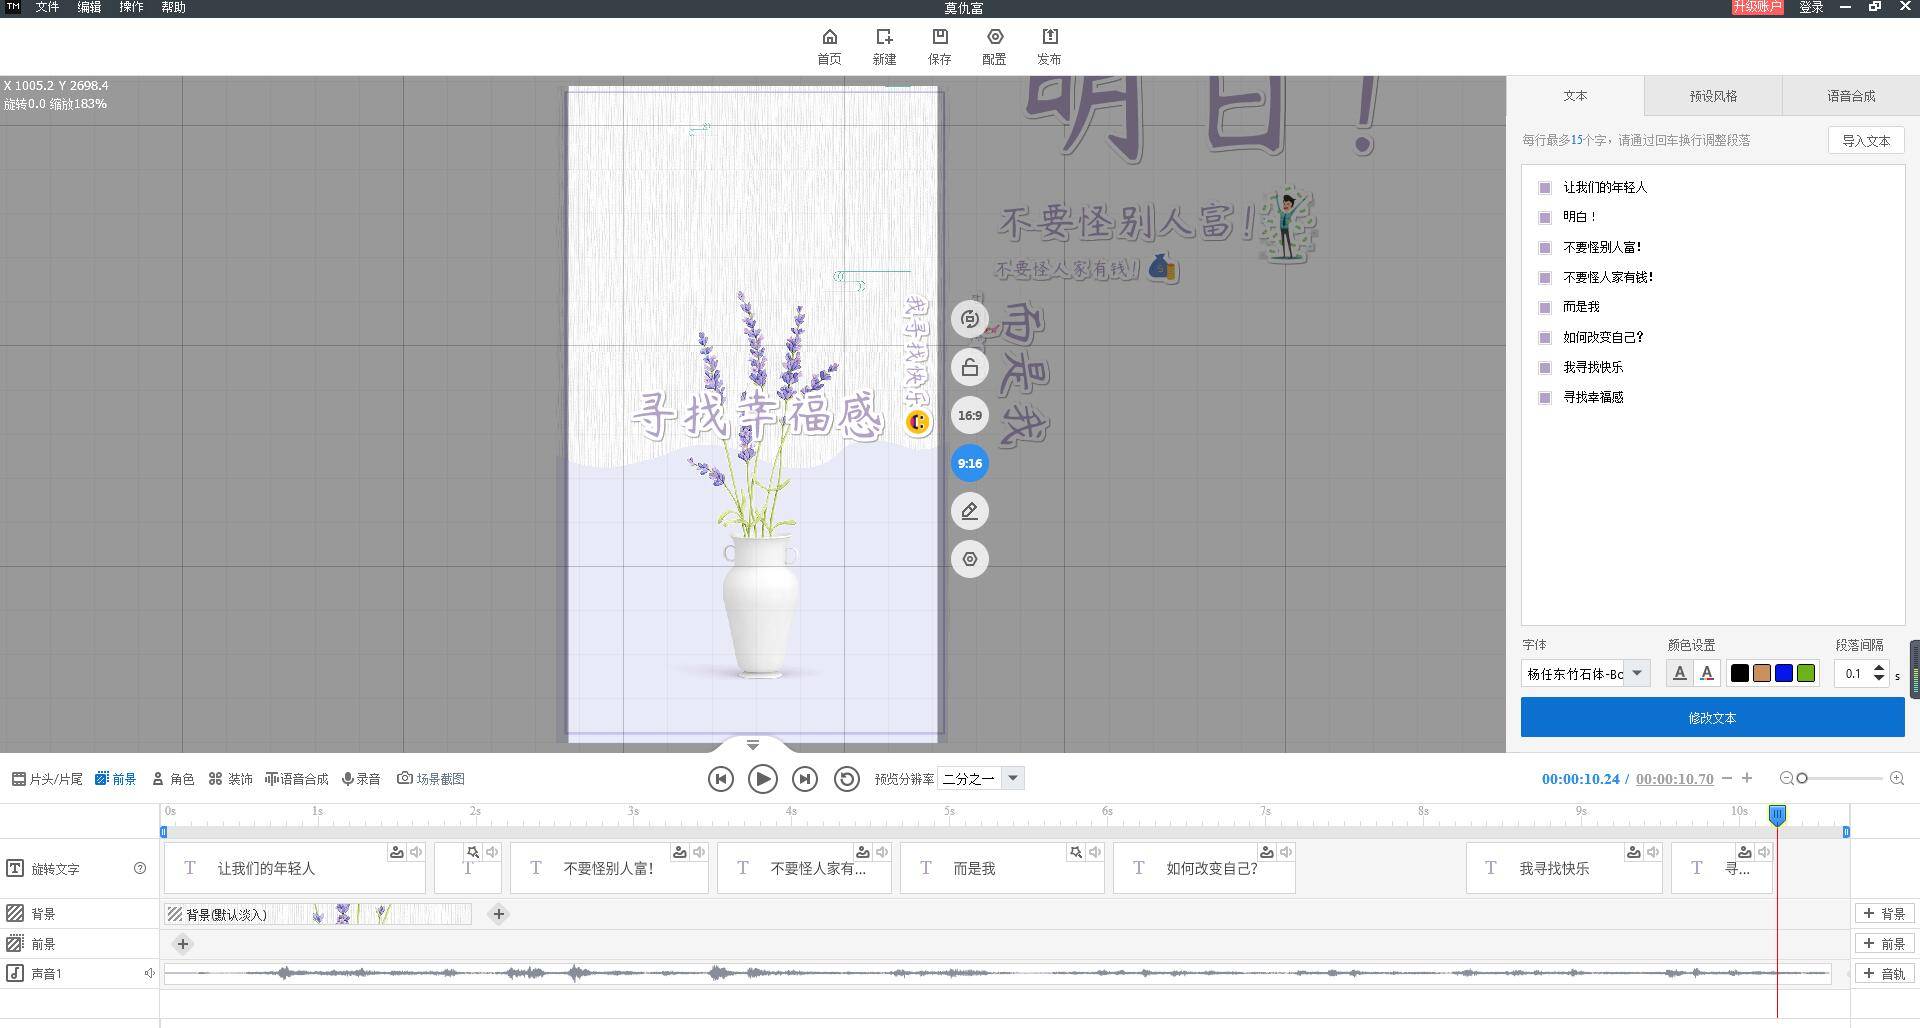
Task: Click the 导入文本 button
Action: 1866,141
